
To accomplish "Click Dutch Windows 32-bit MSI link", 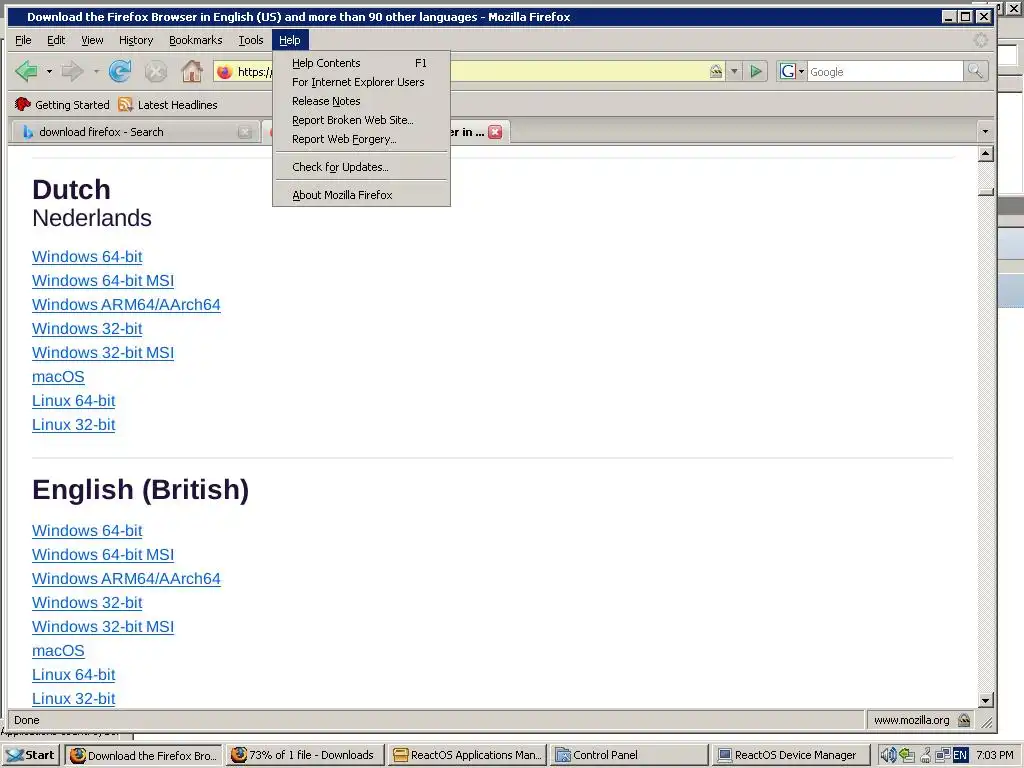I will [x=103, y=353].
